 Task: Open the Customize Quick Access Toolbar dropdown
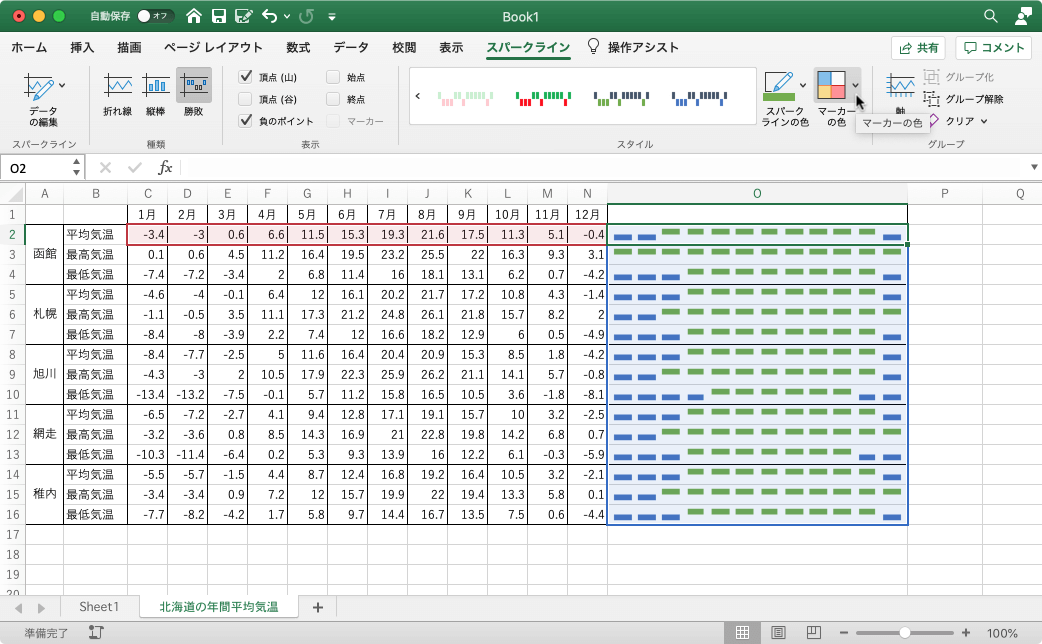click(x=332, y=17)
